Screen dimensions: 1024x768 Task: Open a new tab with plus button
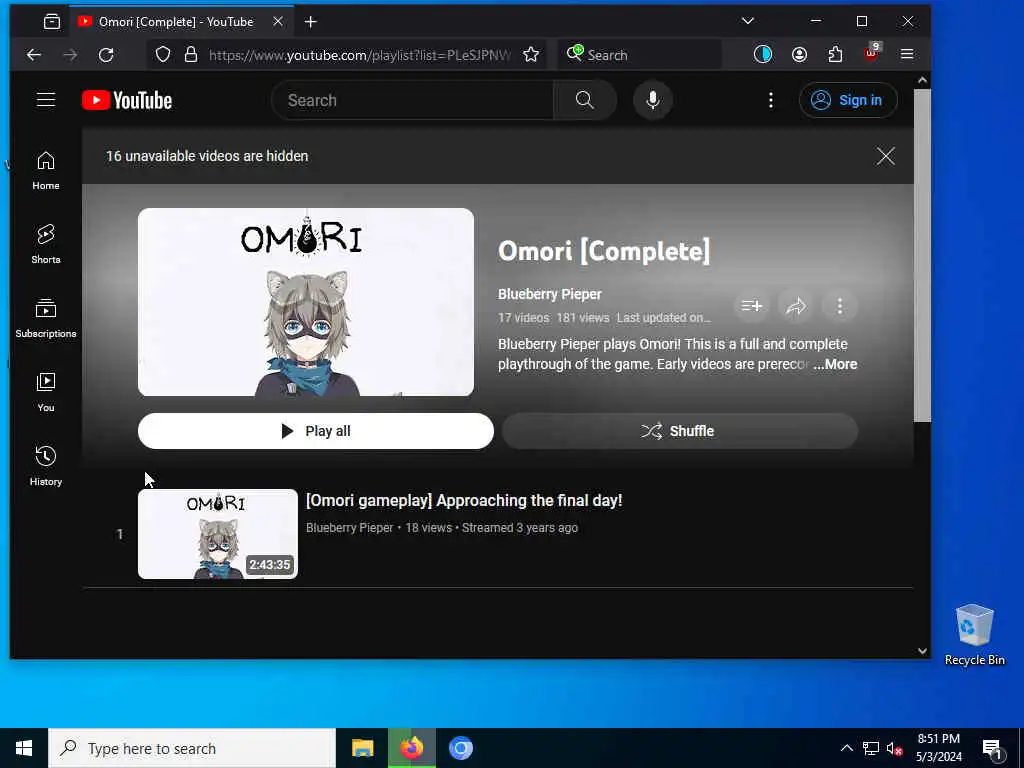310,22
